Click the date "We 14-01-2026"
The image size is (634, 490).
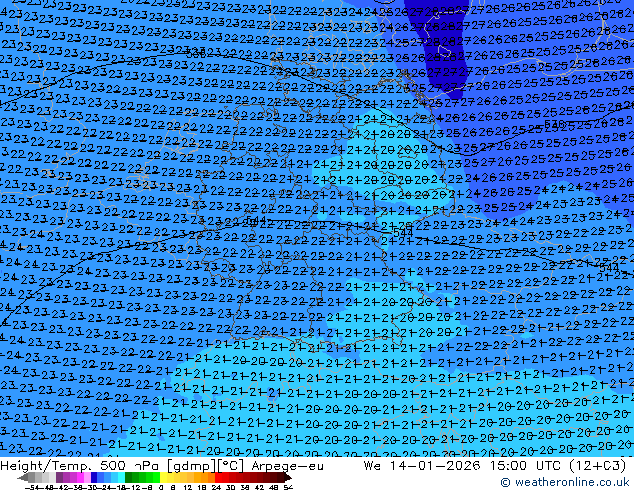point(422,466)
